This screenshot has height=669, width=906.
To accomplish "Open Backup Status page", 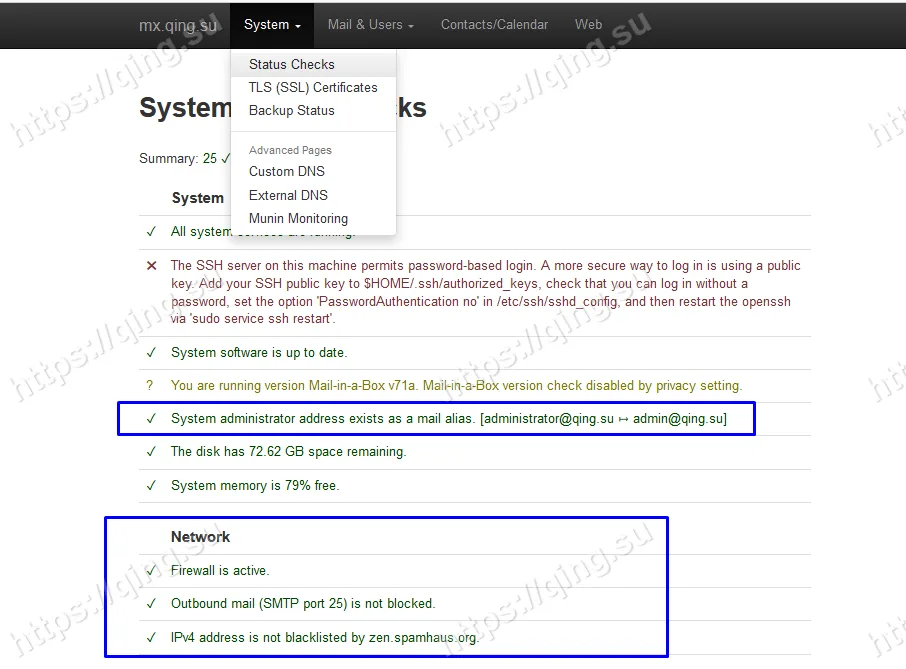I will point(313,111).
